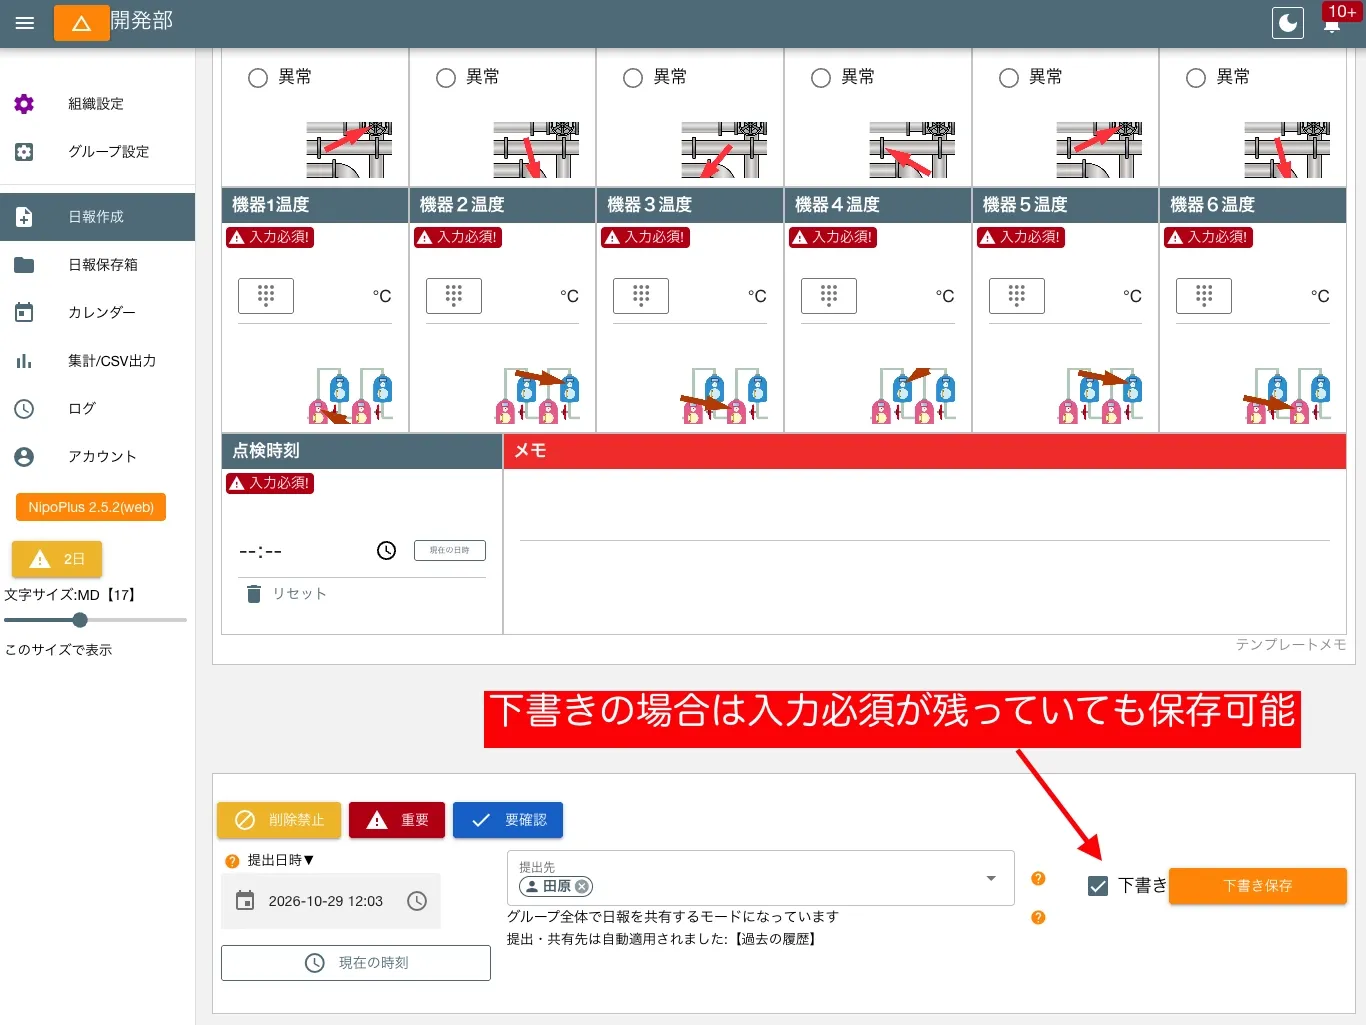
Task: Click 現在の時刻 button
Action: [x=356, y=963]
